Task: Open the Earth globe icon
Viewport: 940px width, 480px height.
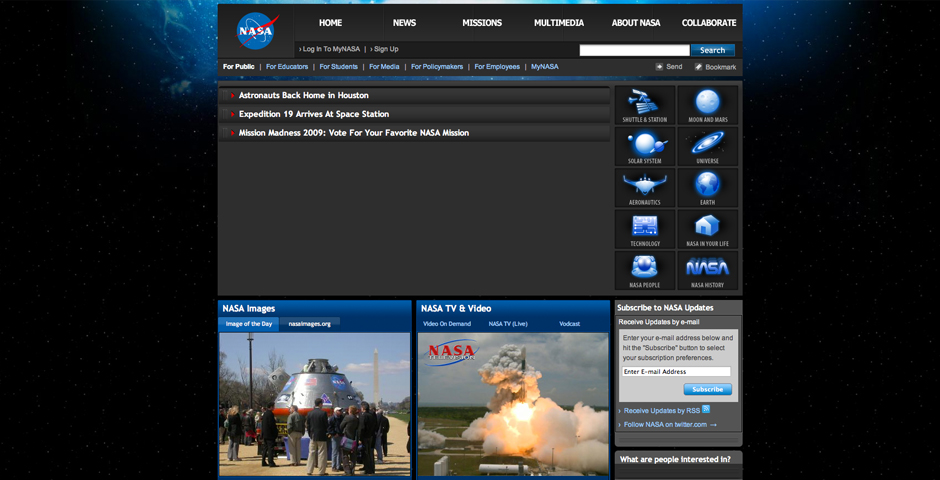Action: pyautogui.click(x=707, y=188)
